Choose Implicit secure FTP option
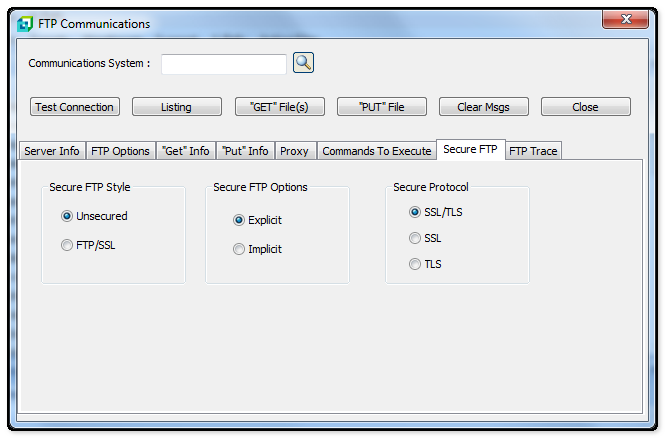Viewport: 665px width, 438px height. coord(239,250)
